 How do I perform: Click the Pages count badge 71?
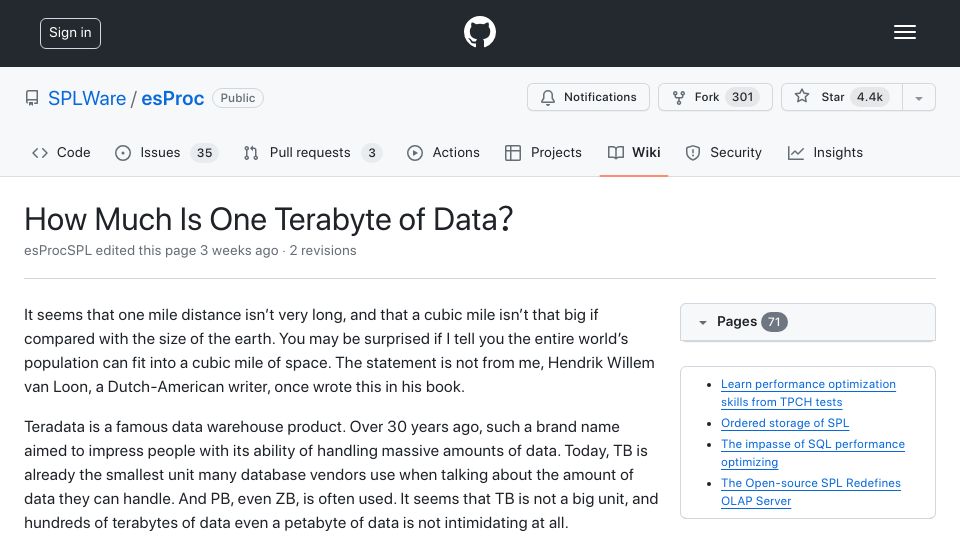click(774, 322)
